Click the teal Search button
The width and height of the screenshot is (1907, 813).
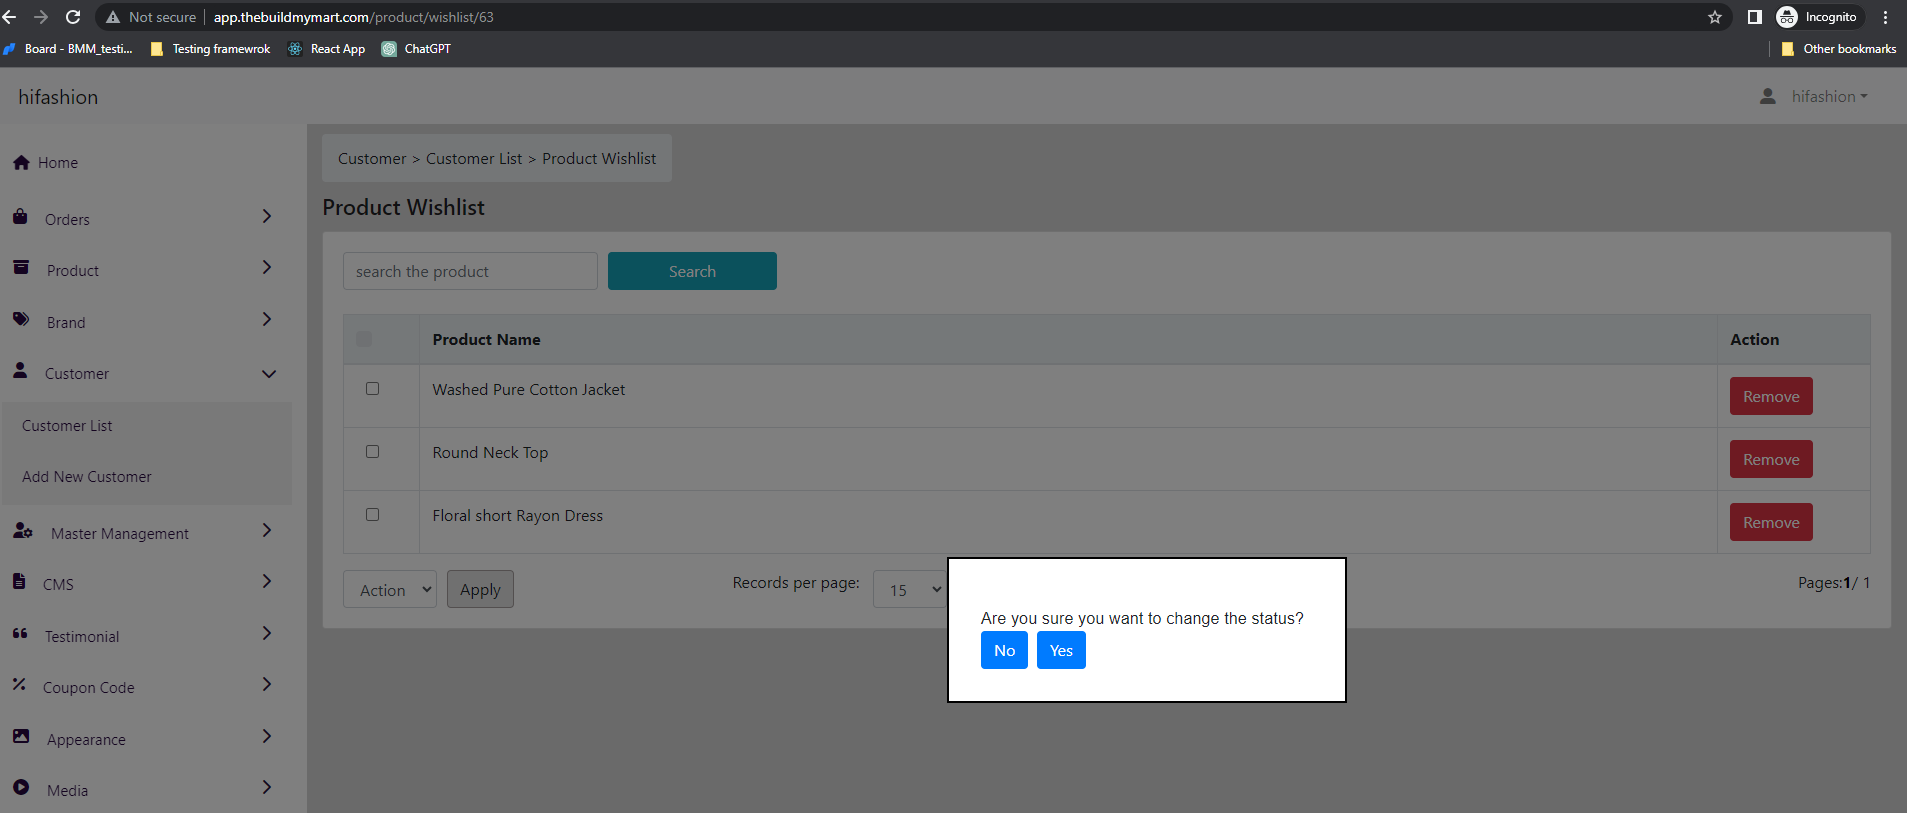point(692,271)
